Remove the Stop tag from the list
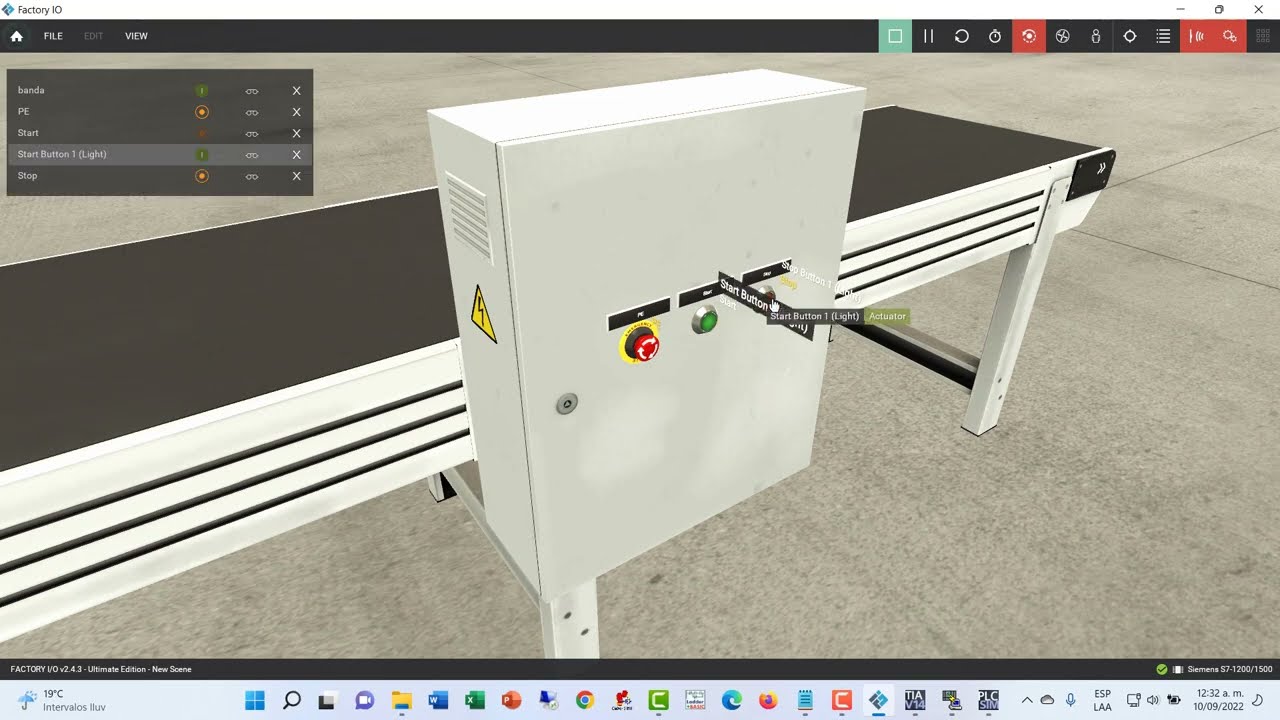 [296, 176]
